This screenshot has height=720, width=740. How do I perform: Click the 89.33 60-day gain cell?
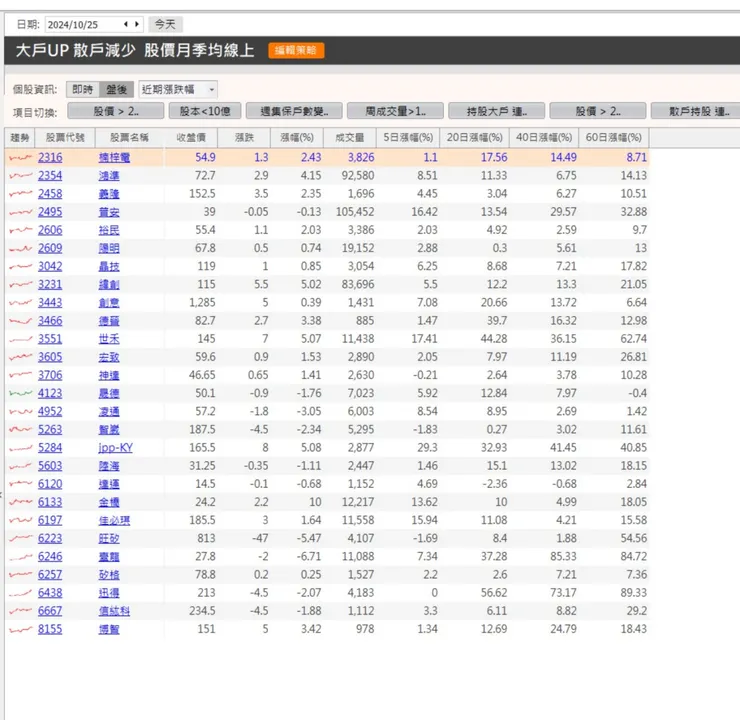(x=633, y=593)
